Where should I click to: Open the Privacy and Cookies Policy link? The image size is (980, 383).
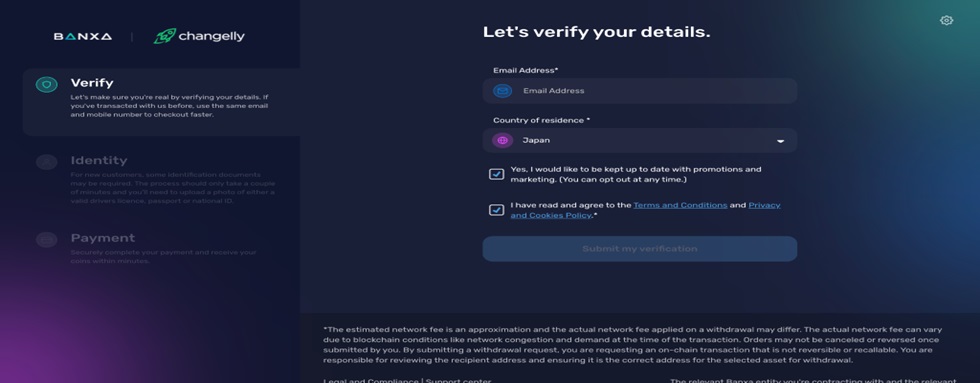[645, 210]
